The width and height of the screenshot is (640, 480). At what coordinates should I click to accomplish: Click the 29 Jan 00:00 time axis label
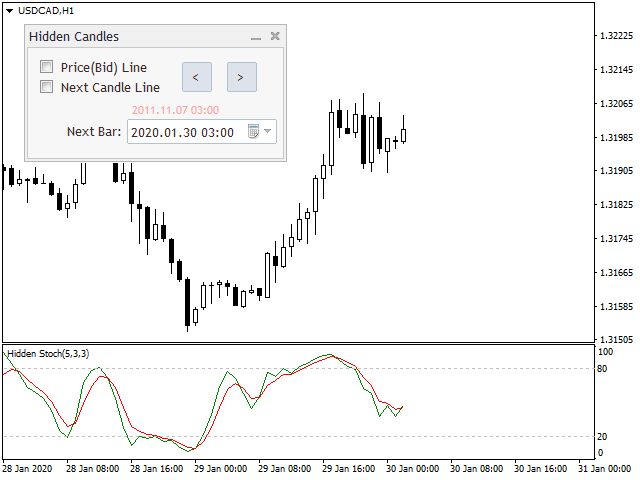[x=220, y=469]
